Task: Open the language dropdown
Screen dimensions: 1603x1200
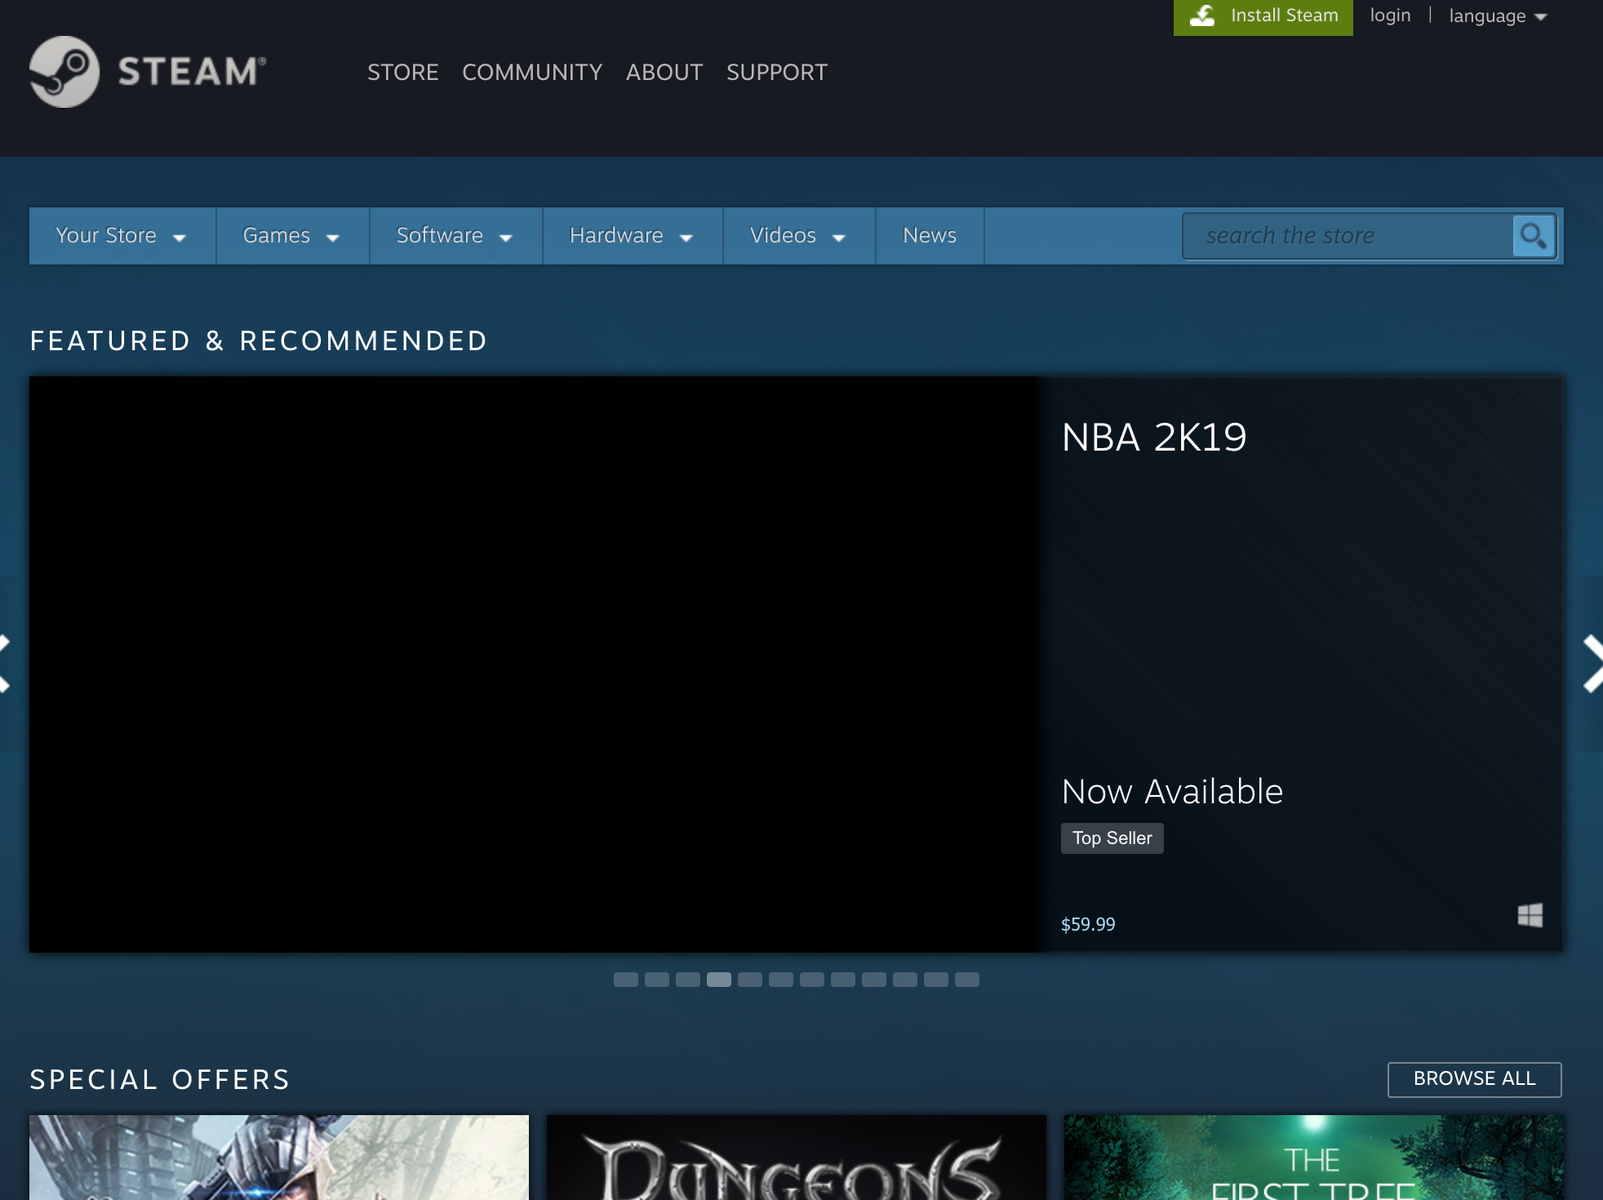Action: [1497, 16]
